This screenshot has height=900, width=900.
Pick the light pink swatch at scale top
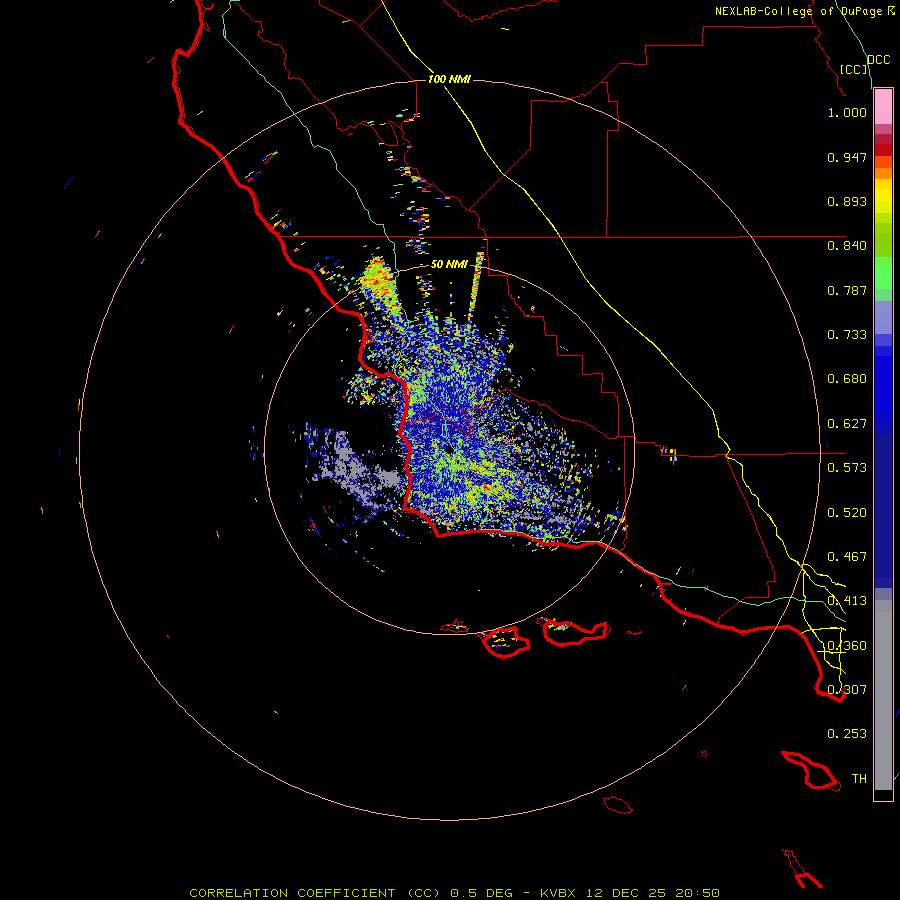pos(883,107)
